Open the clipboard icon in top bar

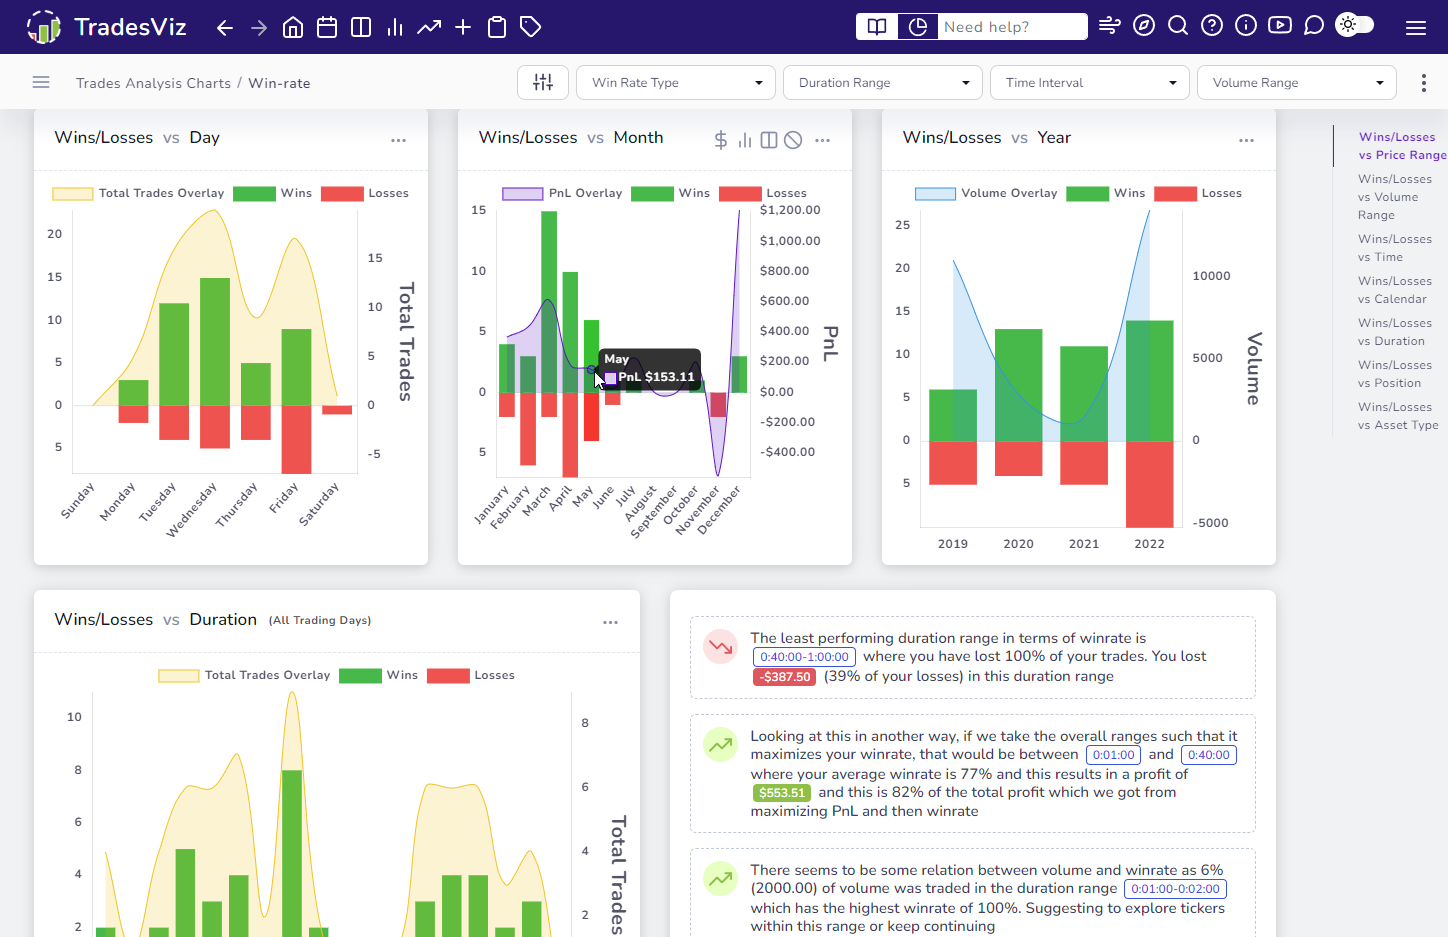click(497, 27)
